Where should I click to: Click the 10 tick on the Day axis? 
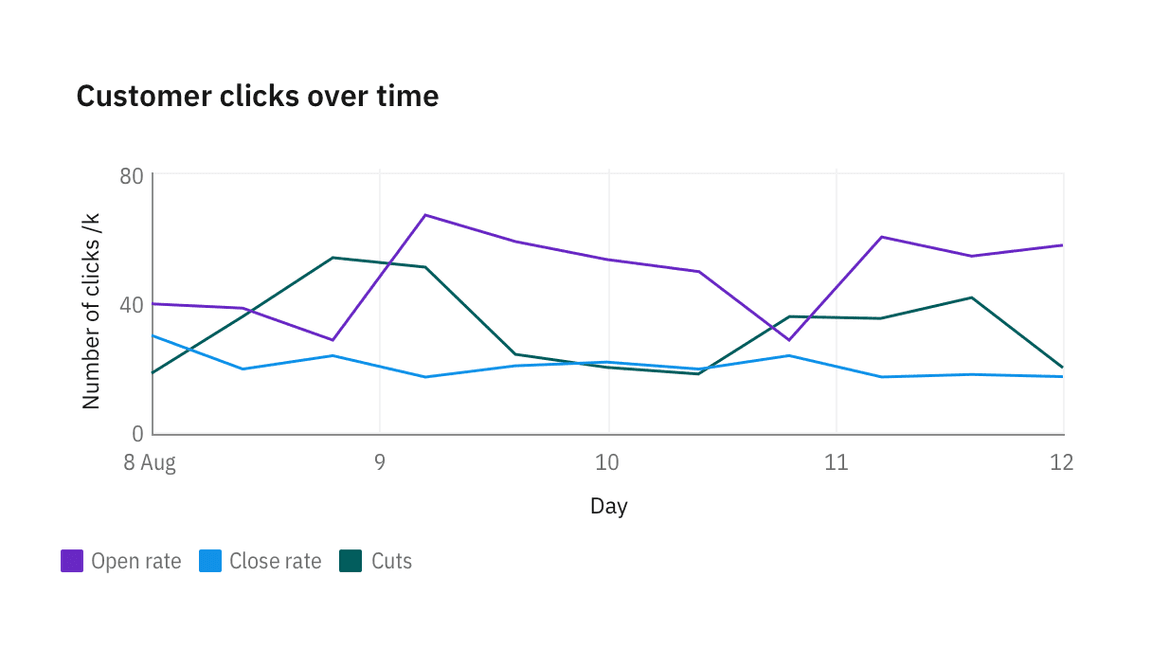(x=607, y=463)
